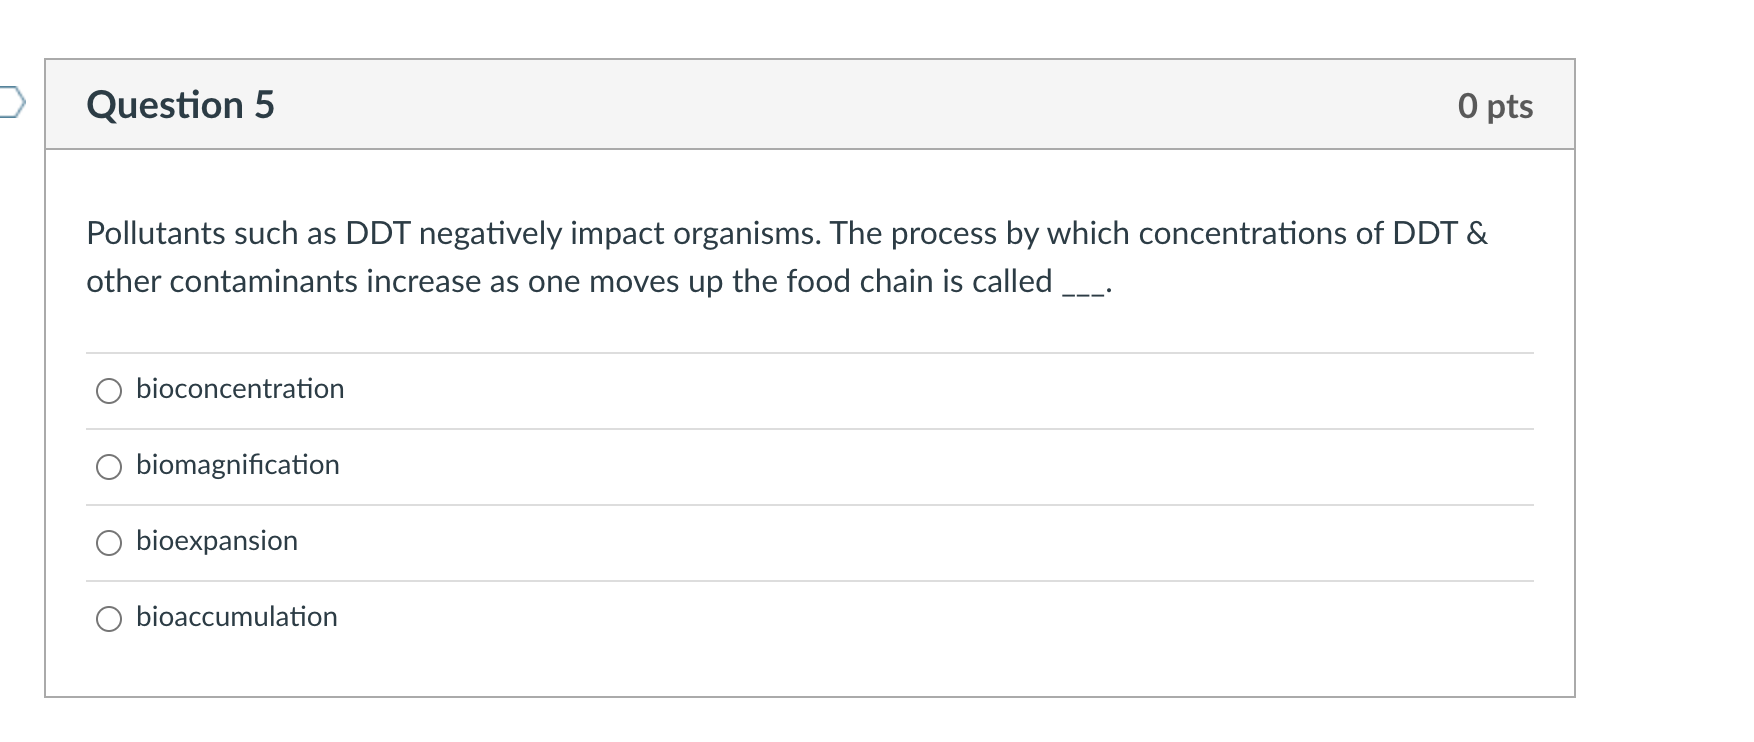Select the biomagnification radio button
The height and width of the screenshot is (742, 1754).
click(109, 465)
